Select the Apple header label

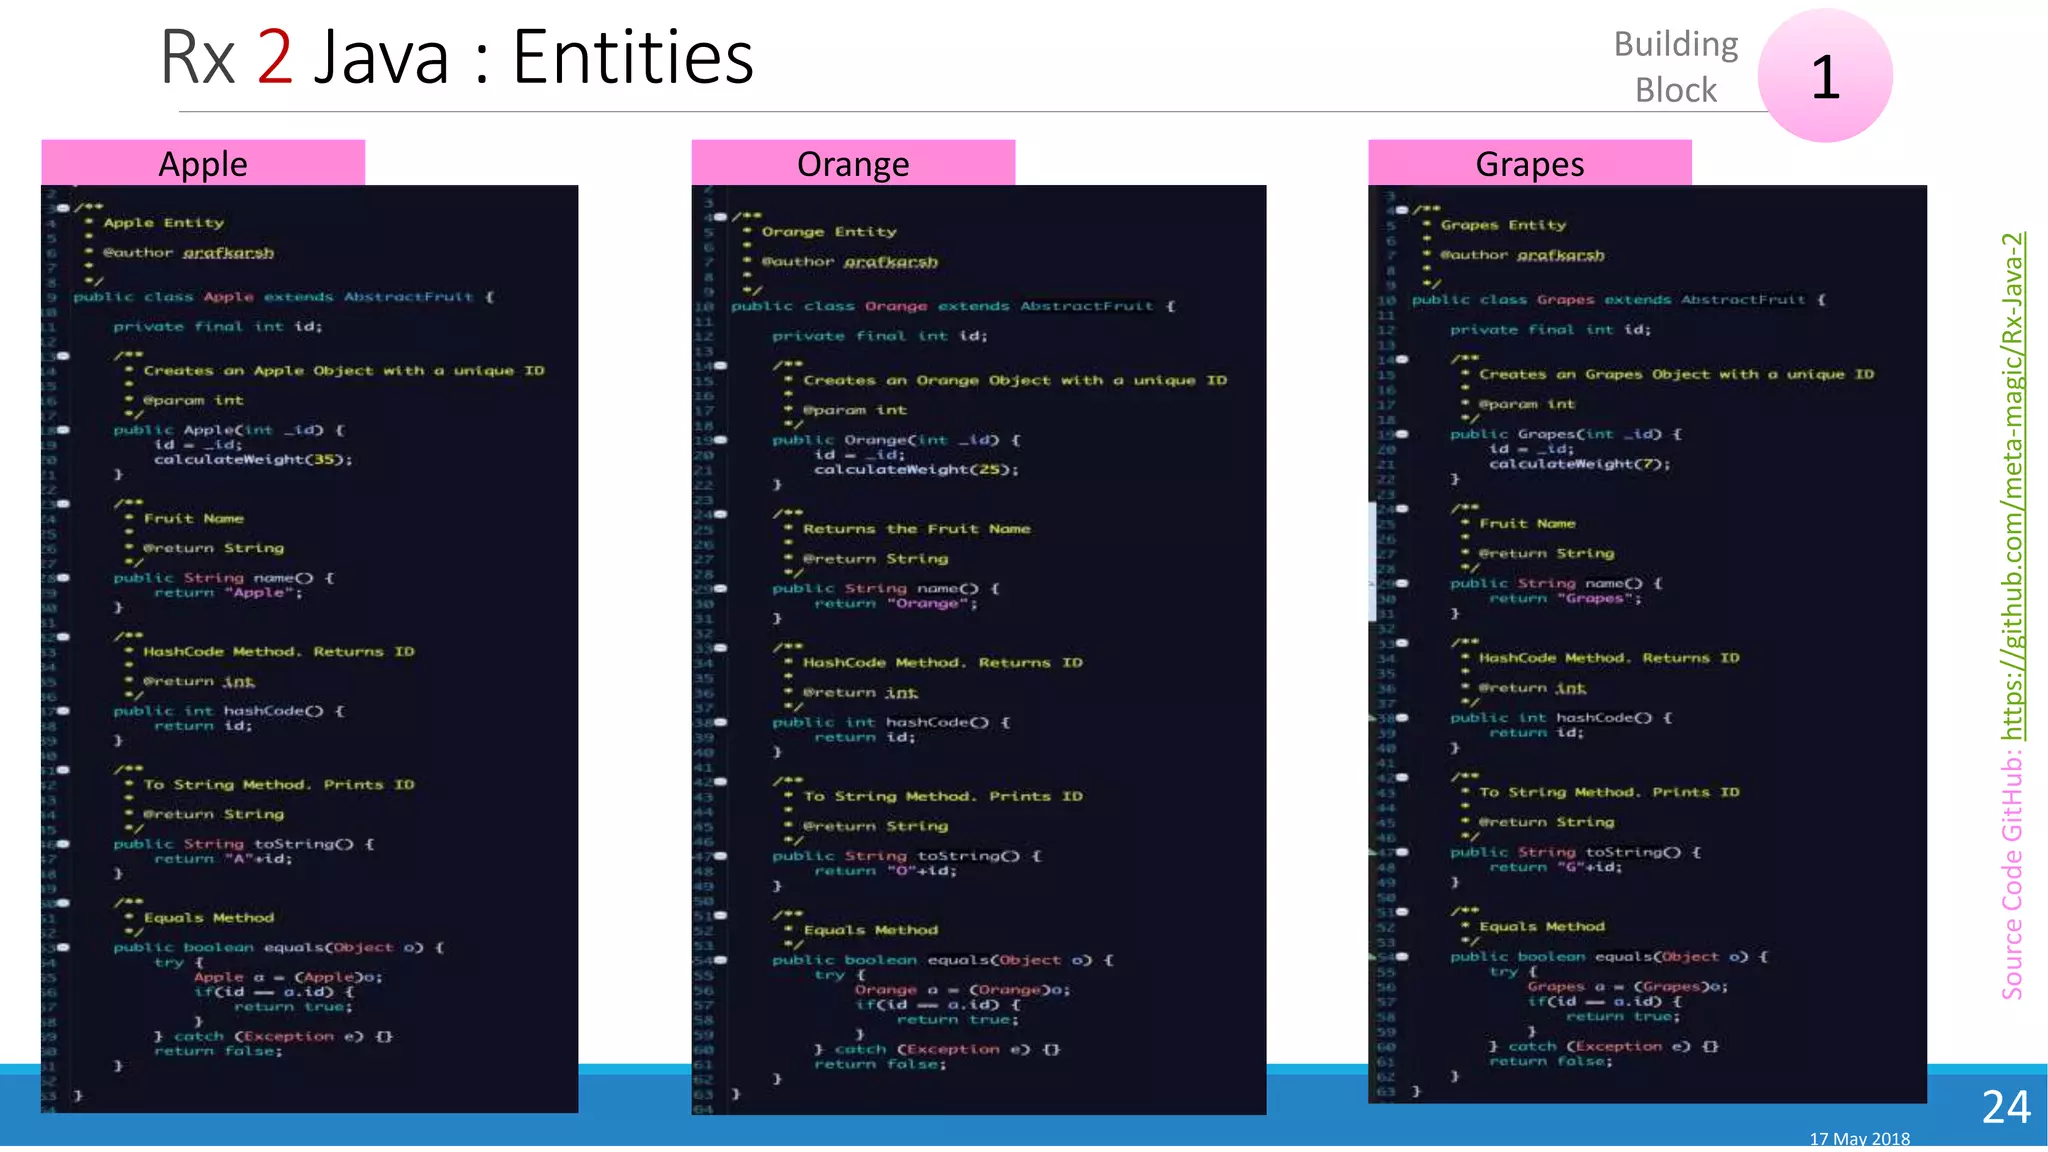(203, 164)
